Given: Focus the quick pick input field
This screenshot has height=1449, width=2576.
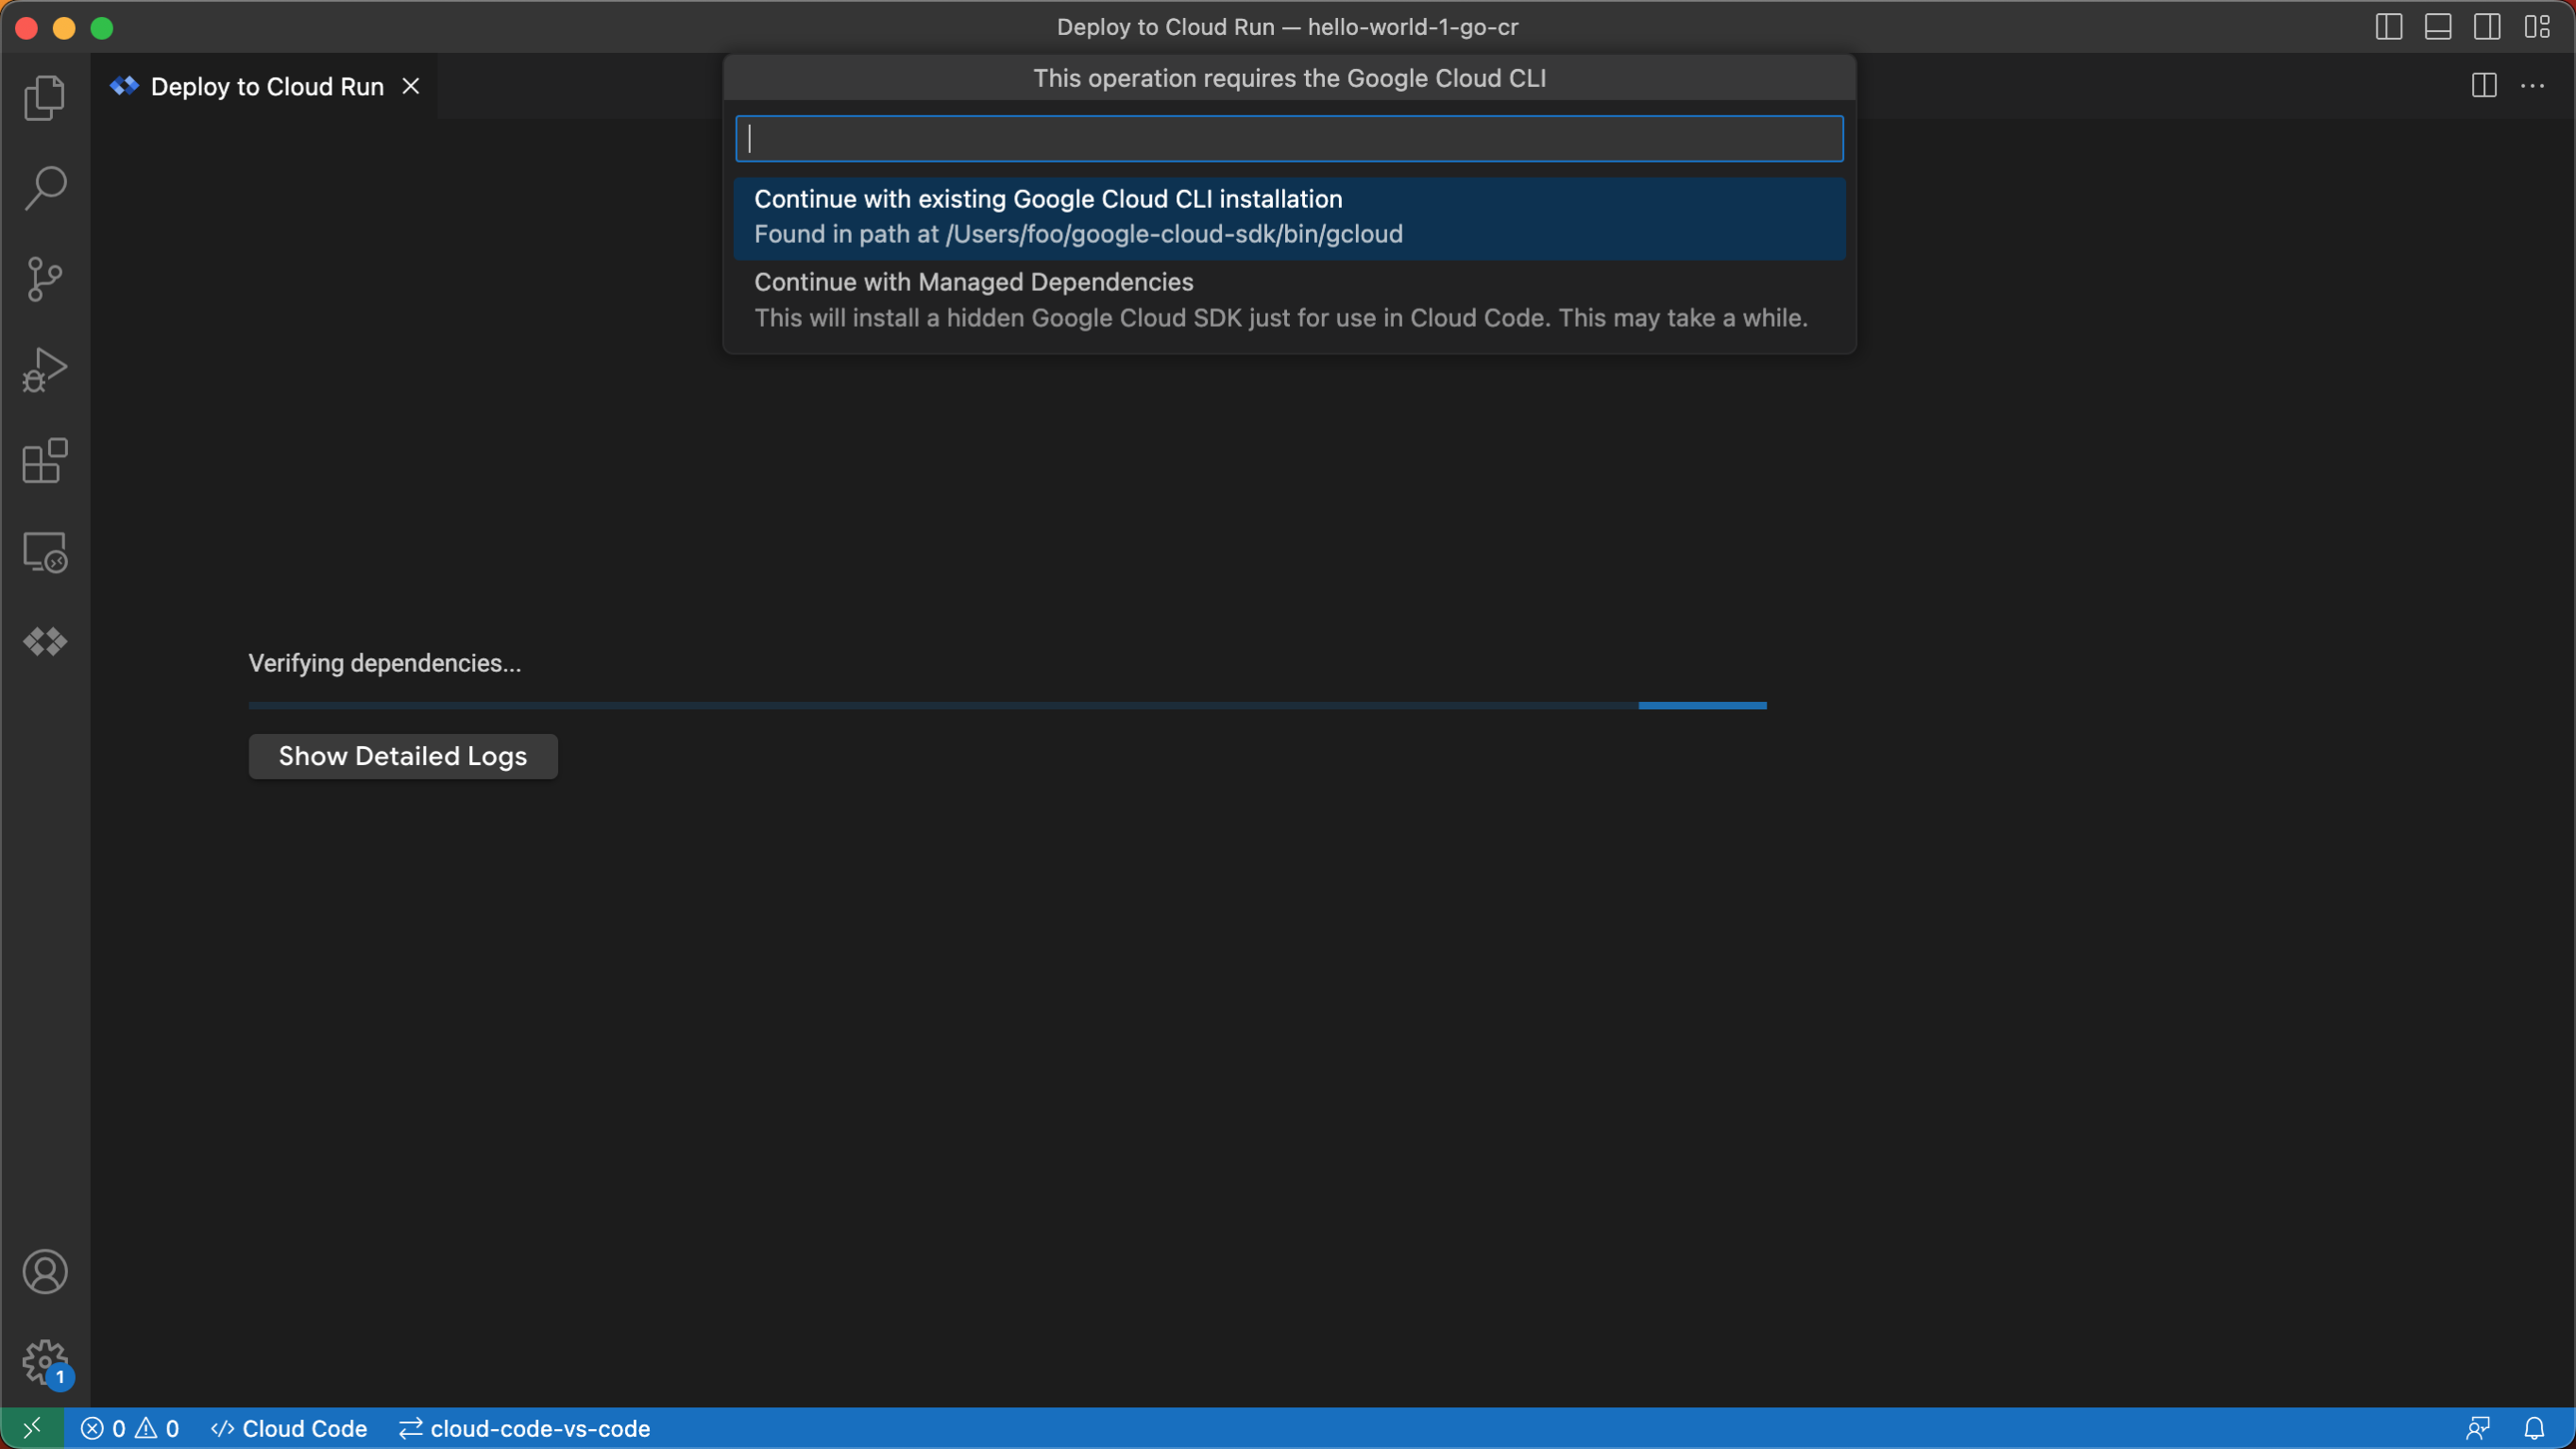Looking at the screenshot, I should click(x=1289, y=138).
